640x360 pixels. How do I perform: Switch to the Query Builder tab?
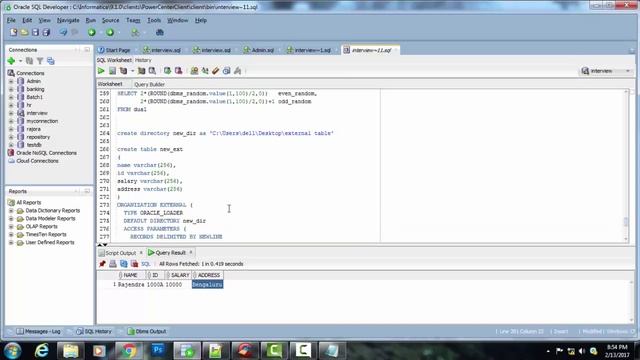coord(149,84)
